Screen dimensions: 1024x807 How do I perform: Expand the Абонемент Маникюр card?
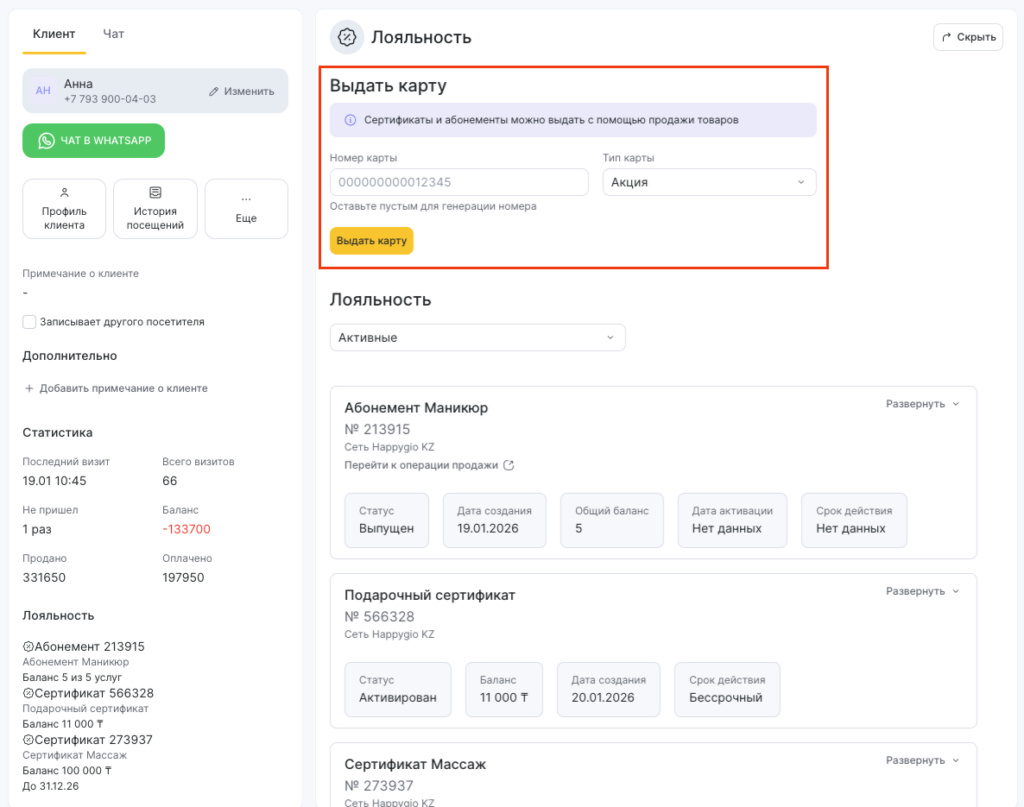click(922, 404)
